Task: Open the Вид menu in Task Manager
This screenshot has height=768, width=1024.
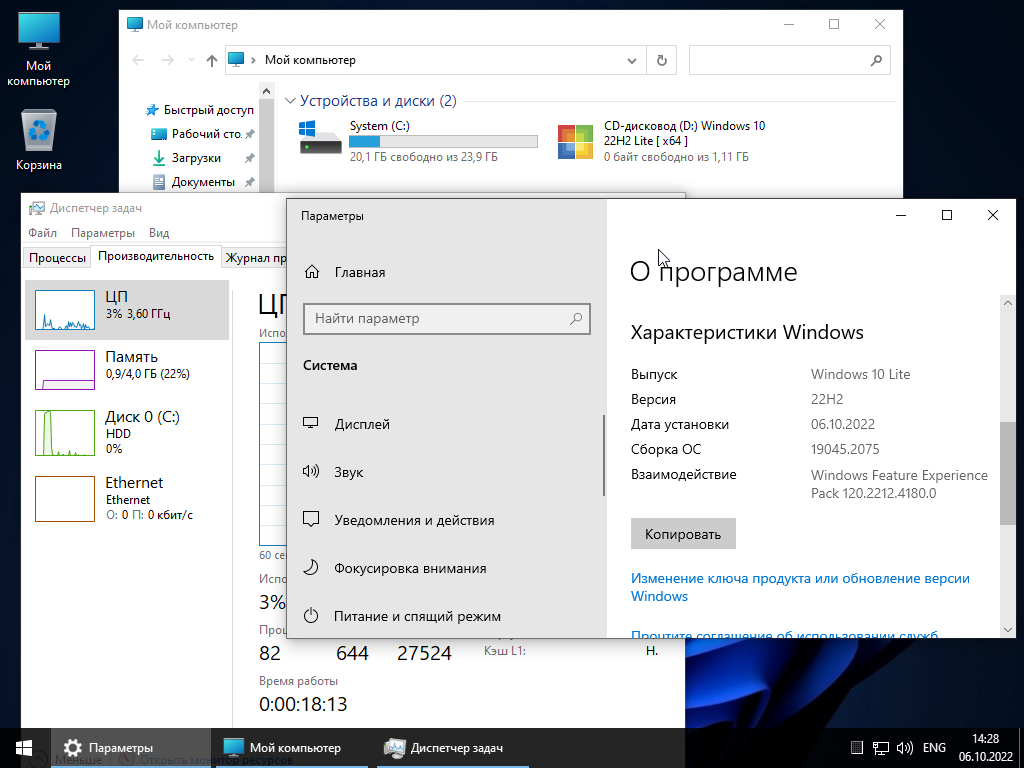Action: 159,232
